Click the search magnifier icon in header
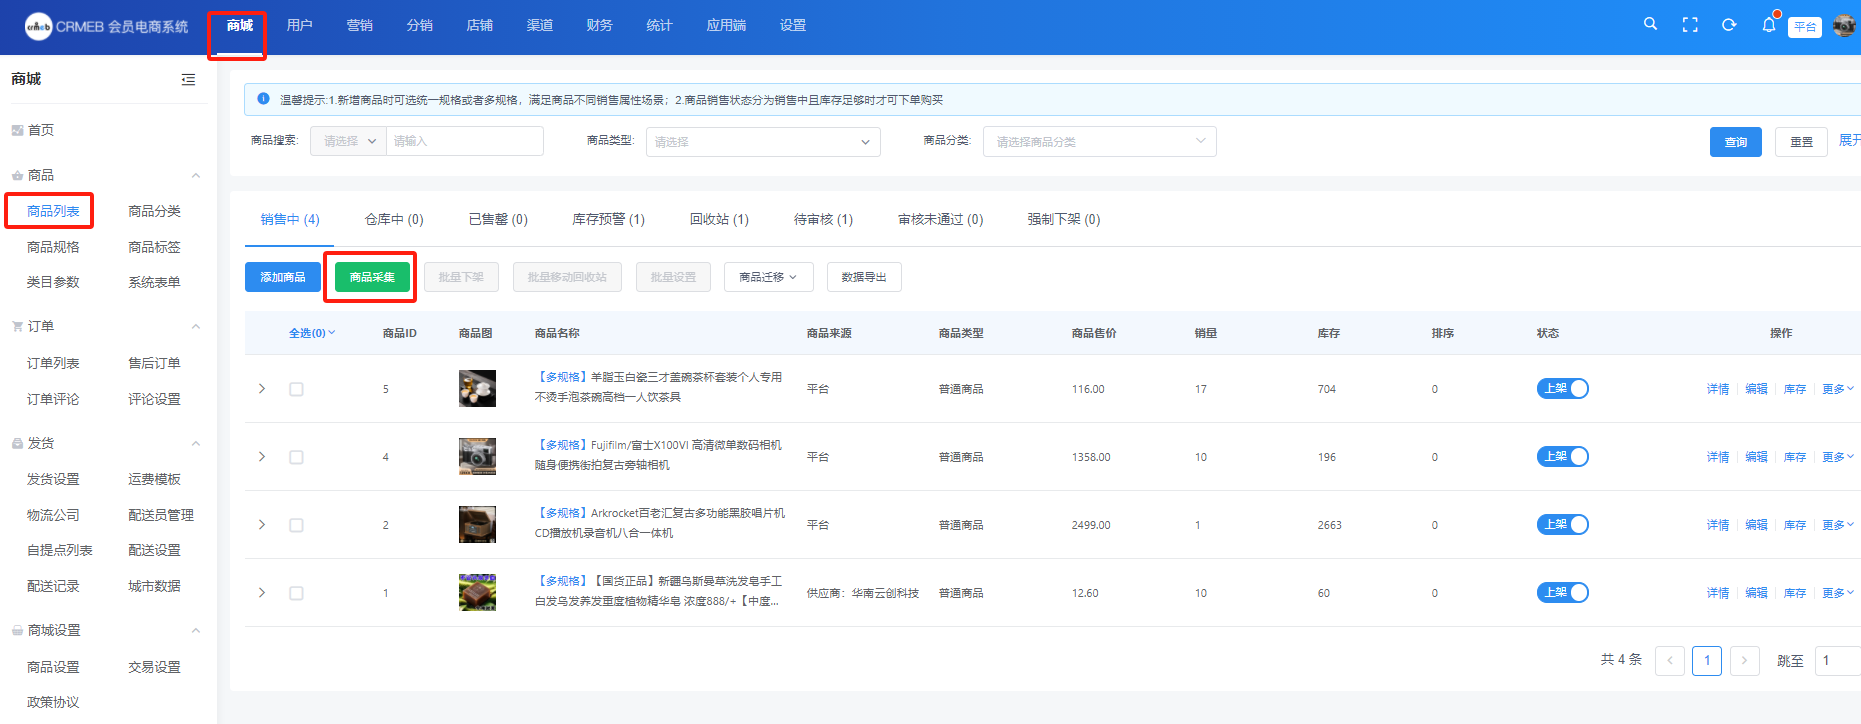Screen dimensions: 1861x724 (x=1650, y=24)
